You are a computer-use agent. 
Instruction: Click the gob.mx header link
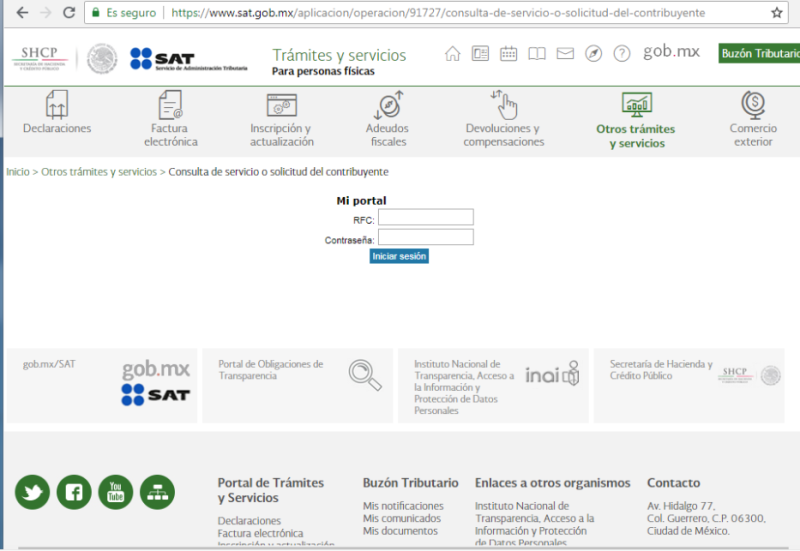(x=671, y=52)
